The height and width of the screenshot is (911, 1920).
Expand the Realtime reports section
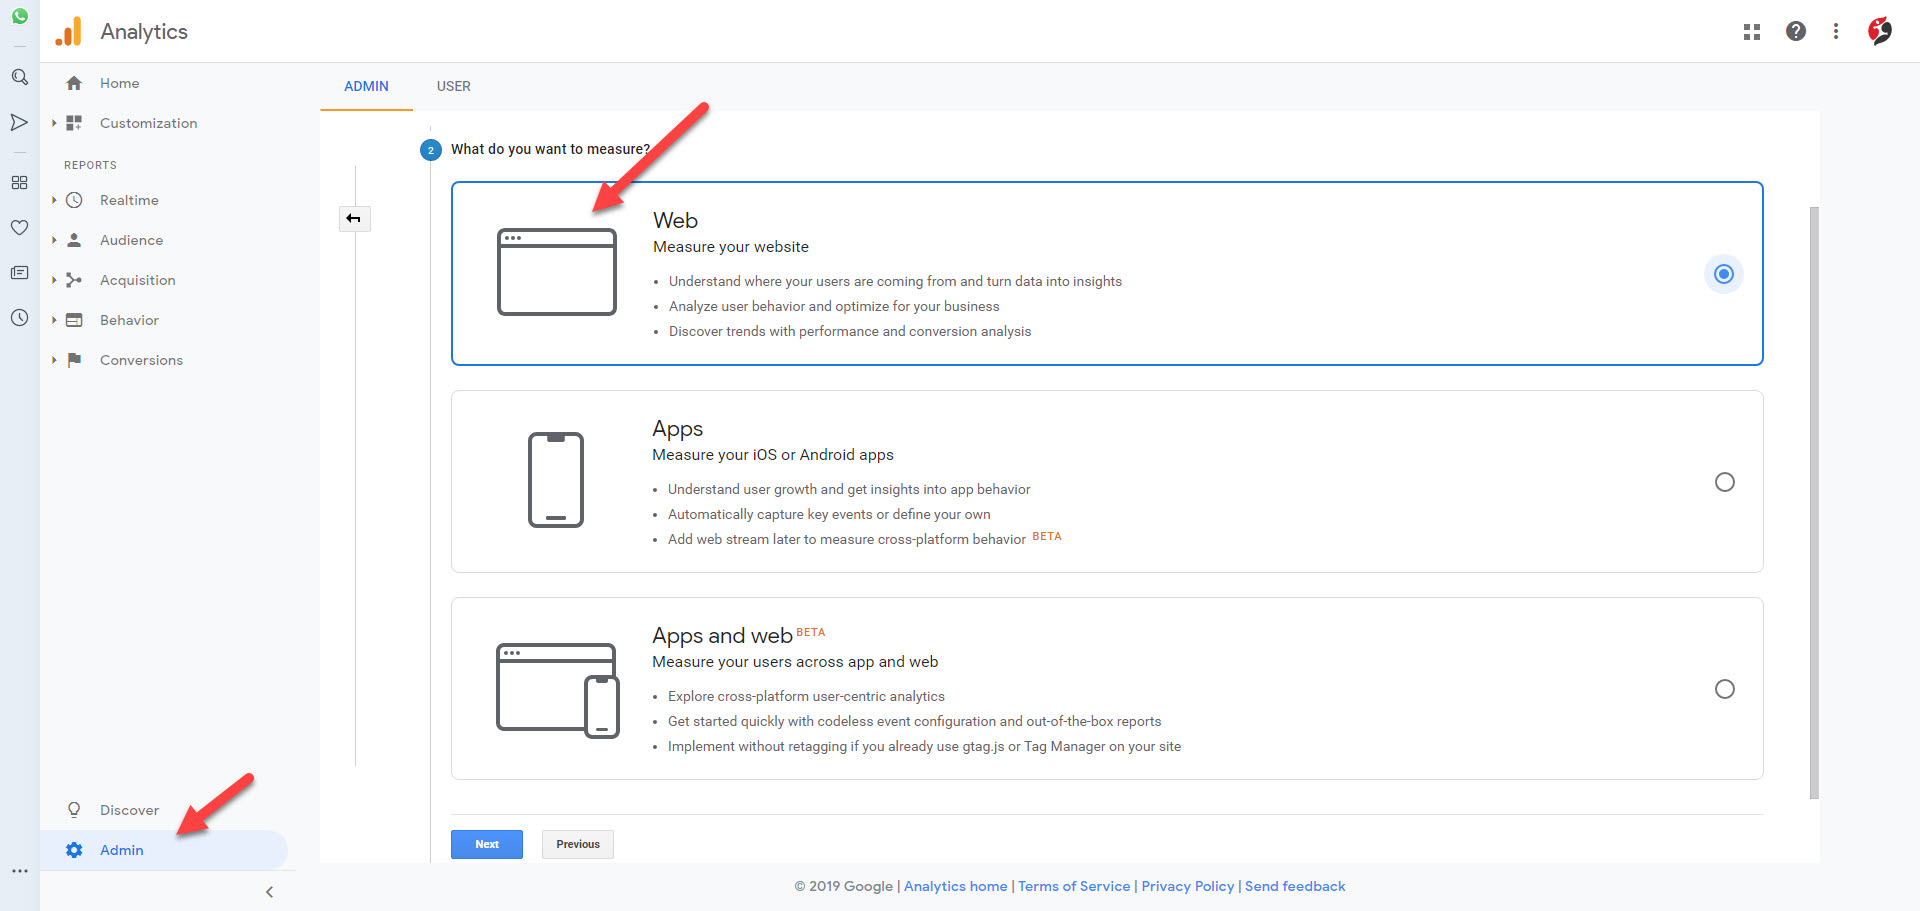[54, 200]
